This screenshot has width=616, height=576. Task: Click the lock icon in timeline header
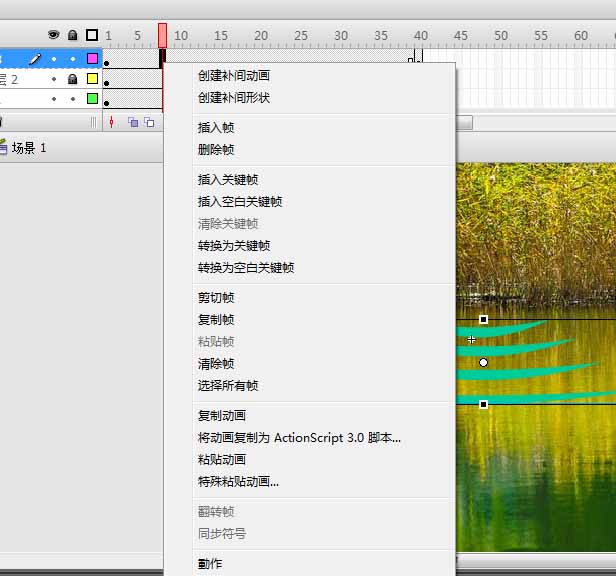[x=72, y=35]
